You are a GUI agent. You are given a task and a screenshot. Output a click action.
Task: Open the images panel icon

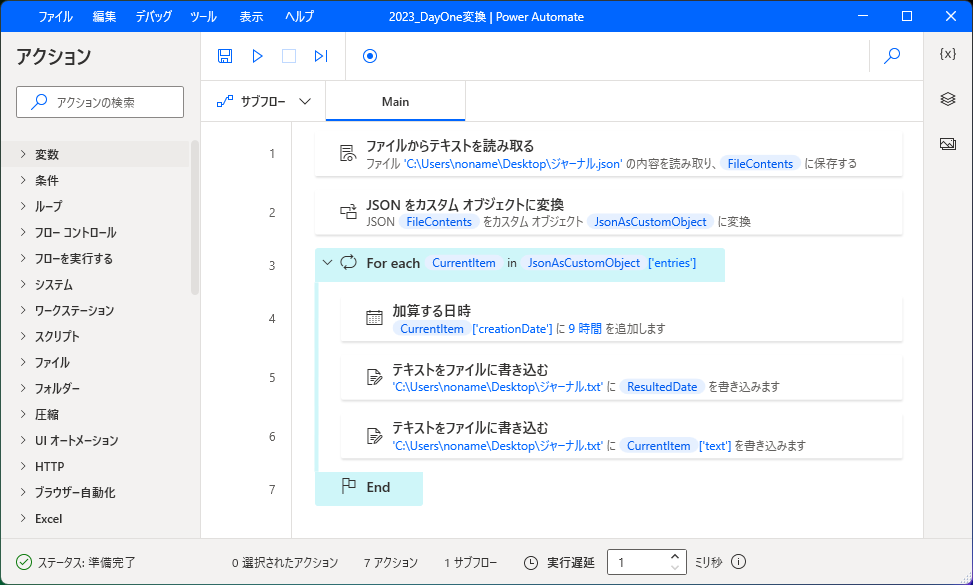coord(948,144)
